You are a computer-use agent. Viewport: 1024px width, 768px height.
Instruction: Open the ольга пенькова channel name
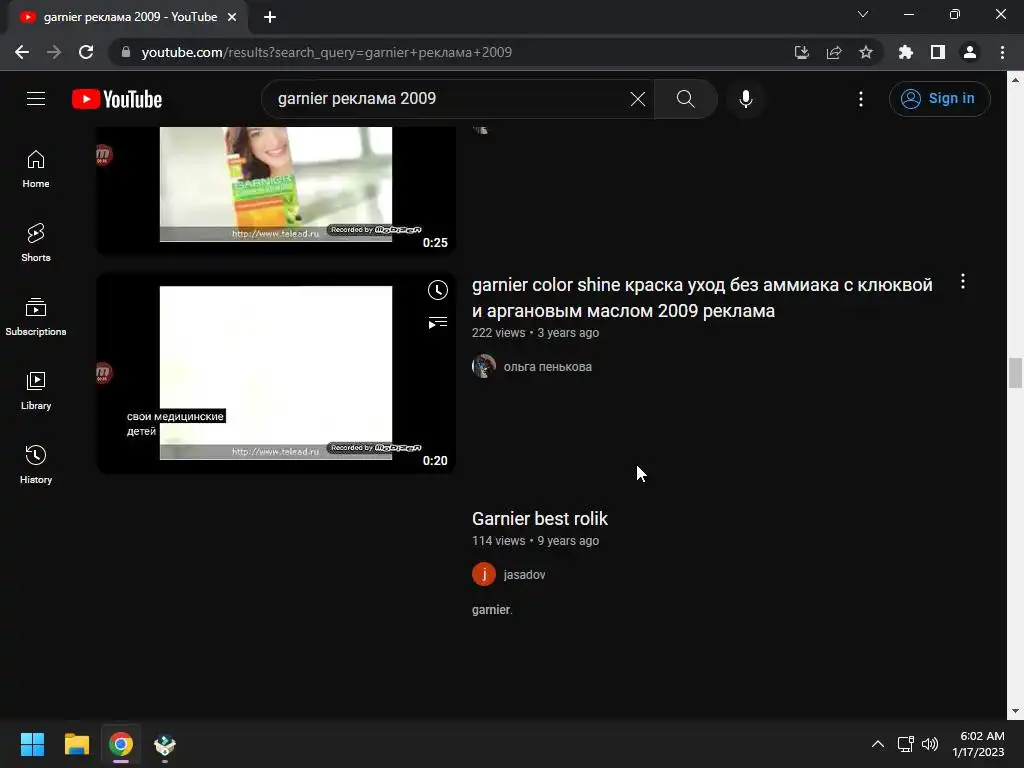click(x=547, y=367)
